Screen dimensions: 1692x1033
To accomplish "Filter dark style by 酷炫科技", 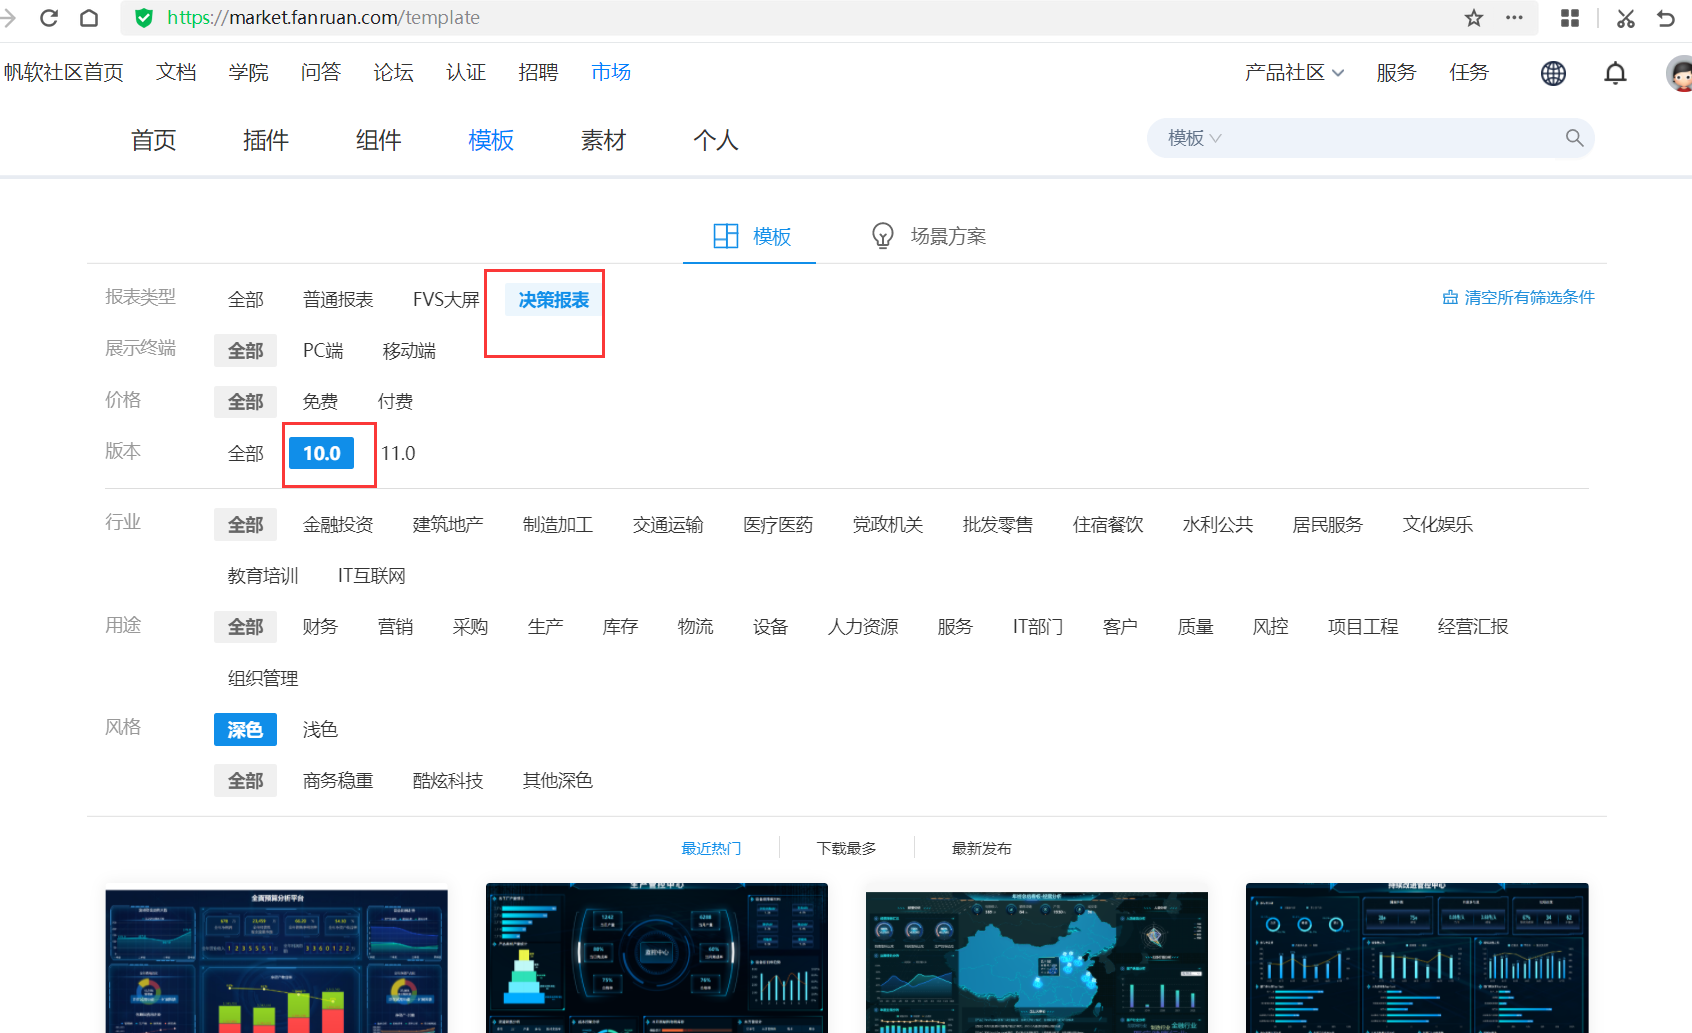I will click(448, 781).
